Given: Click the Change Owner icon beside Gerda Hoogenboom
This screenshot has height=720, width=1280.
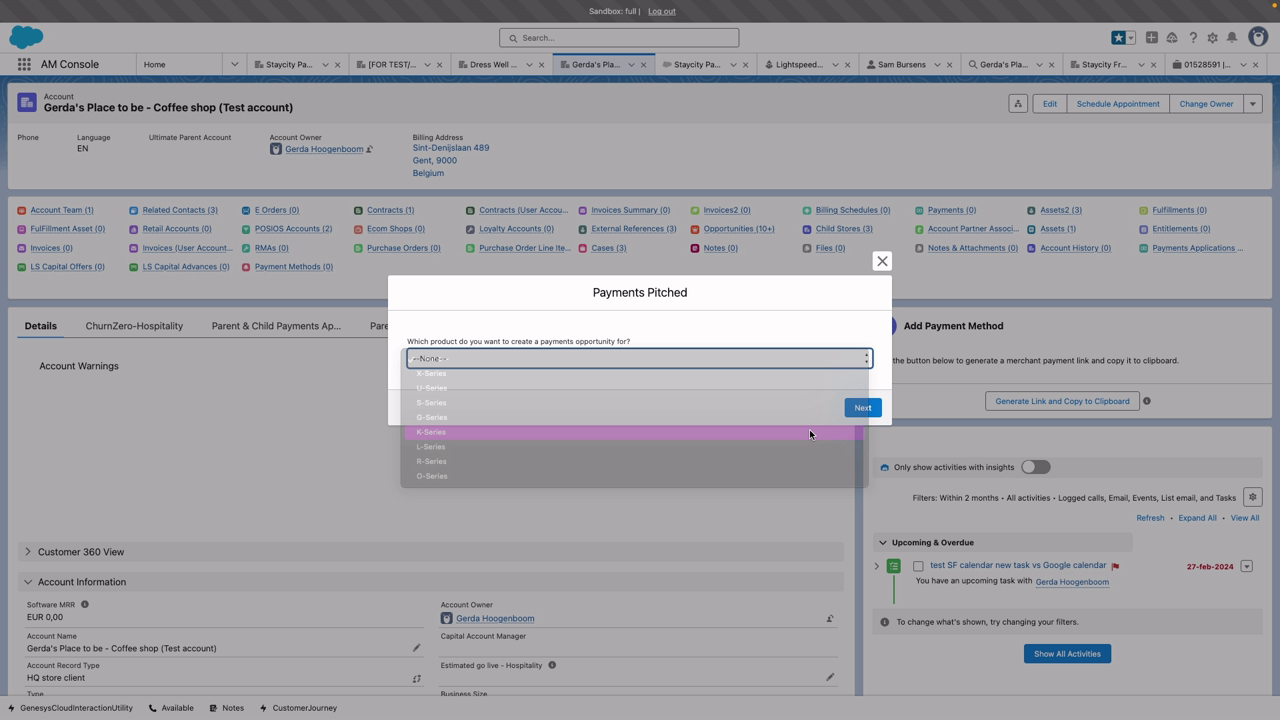Looking at the screenshot, I should pos(369,149).
